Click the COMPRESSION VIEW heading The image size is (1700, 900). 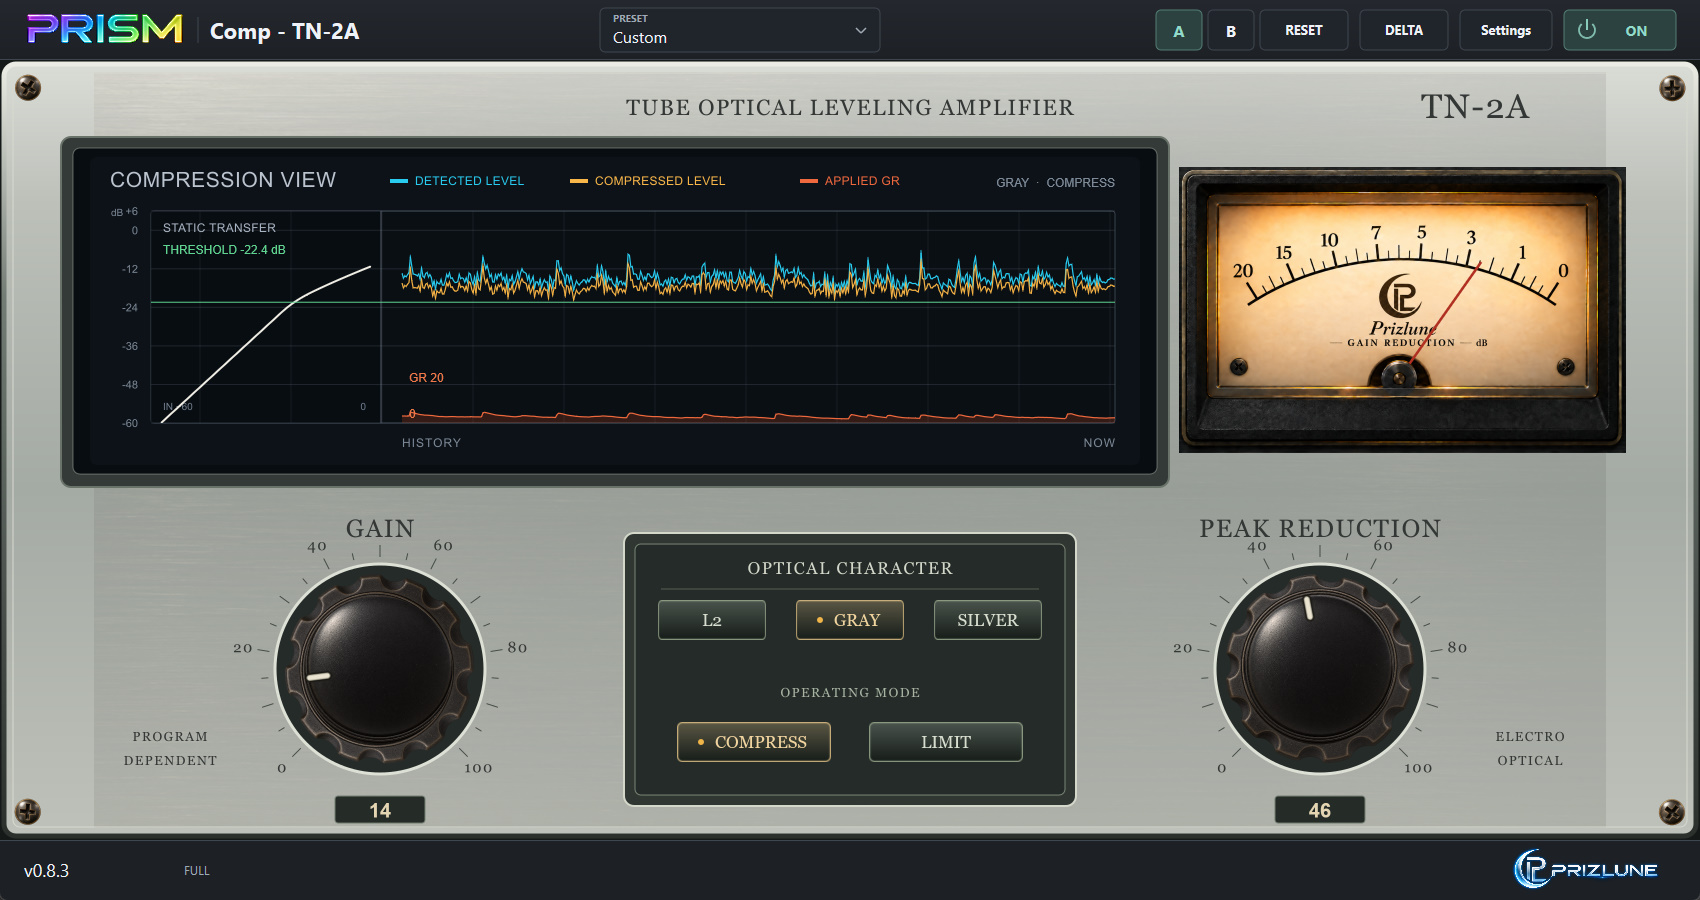click(223, 180)
